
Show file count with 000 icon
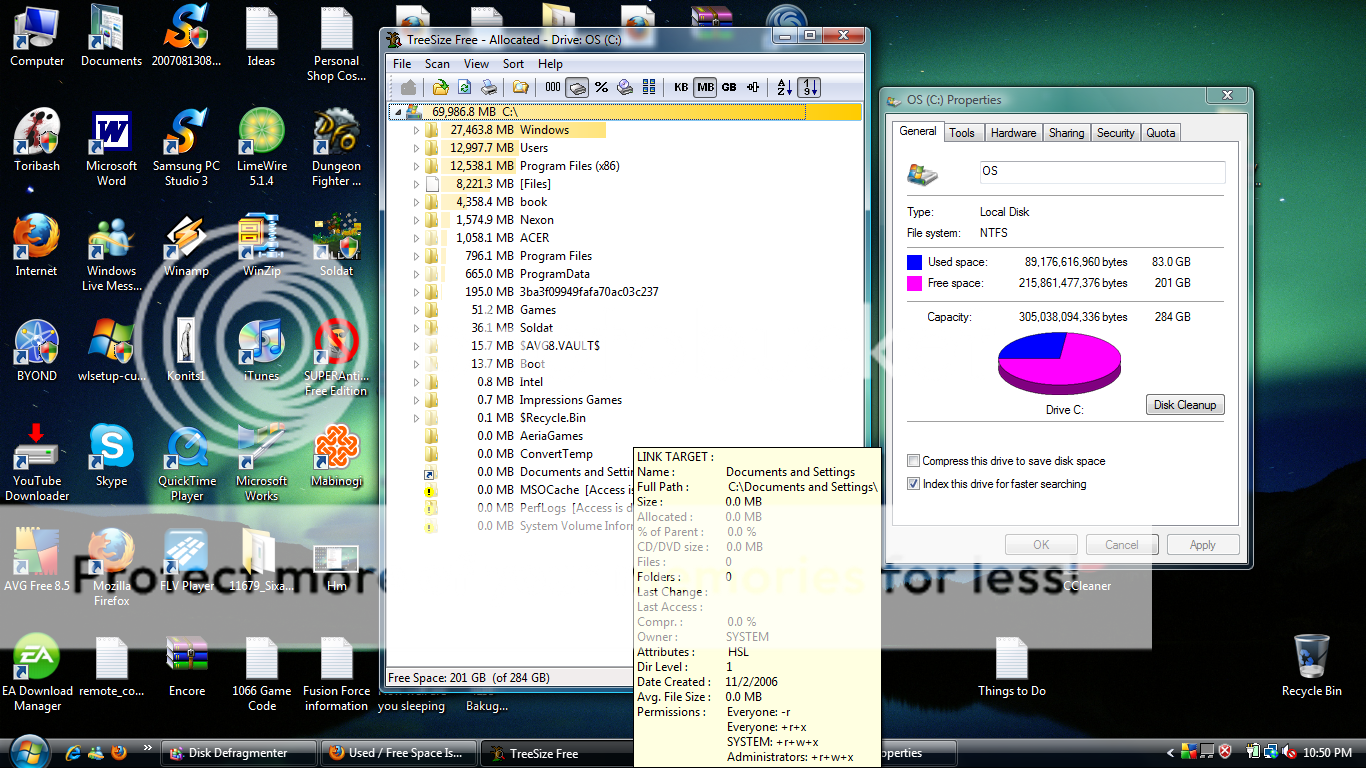553,87
